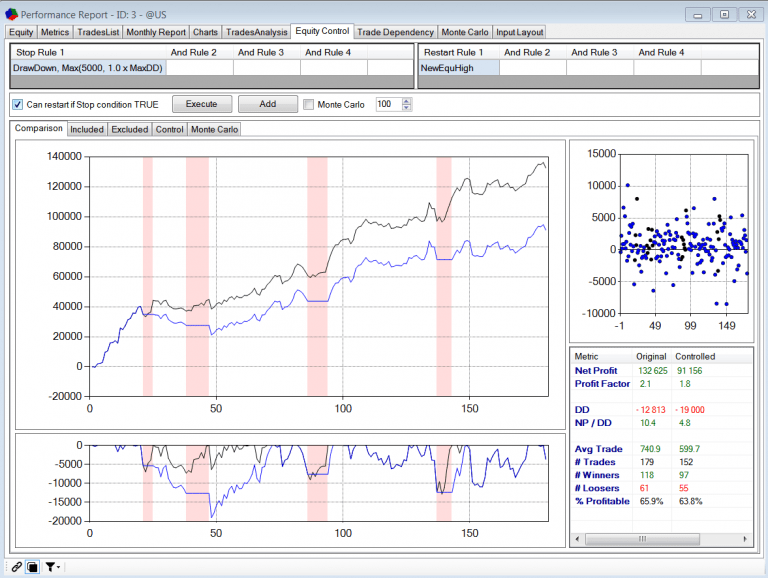Click the link chain icon in bottom toolbar
Image resolution: width=768 pixels, height=578 pixels.
click(15, 566)
